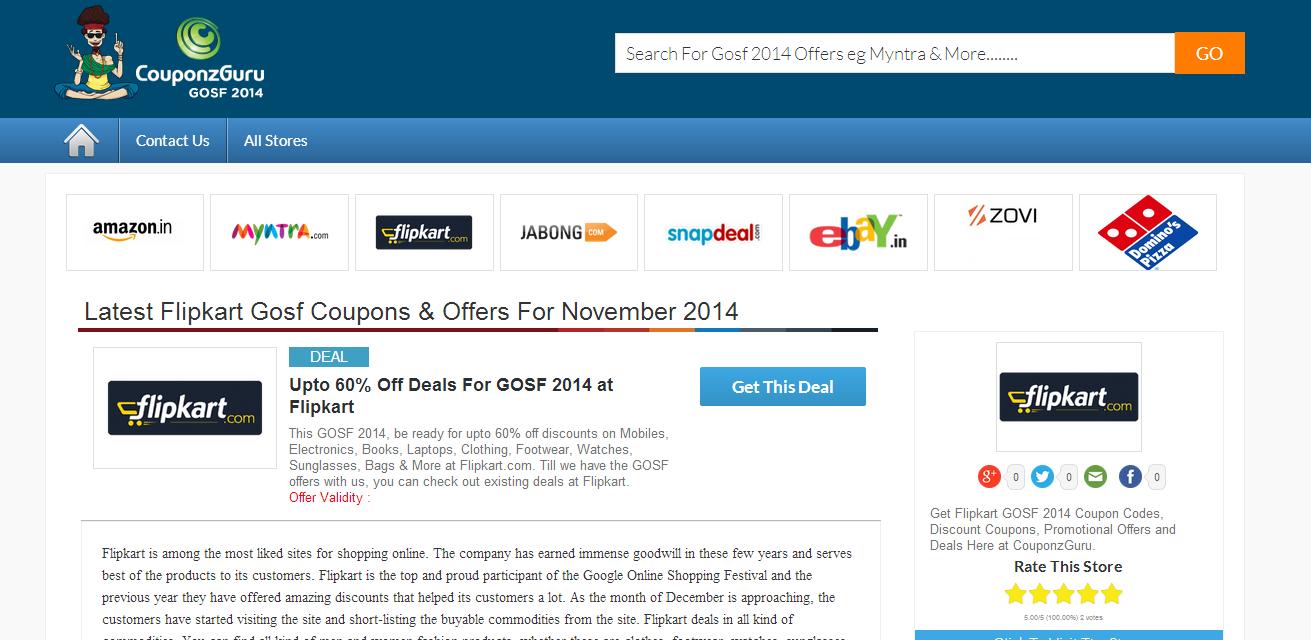The height and width of the screenshot is (640, 1311).
Task: Focus the Gosf 2014 offers search field
Action: coord(895,54)
